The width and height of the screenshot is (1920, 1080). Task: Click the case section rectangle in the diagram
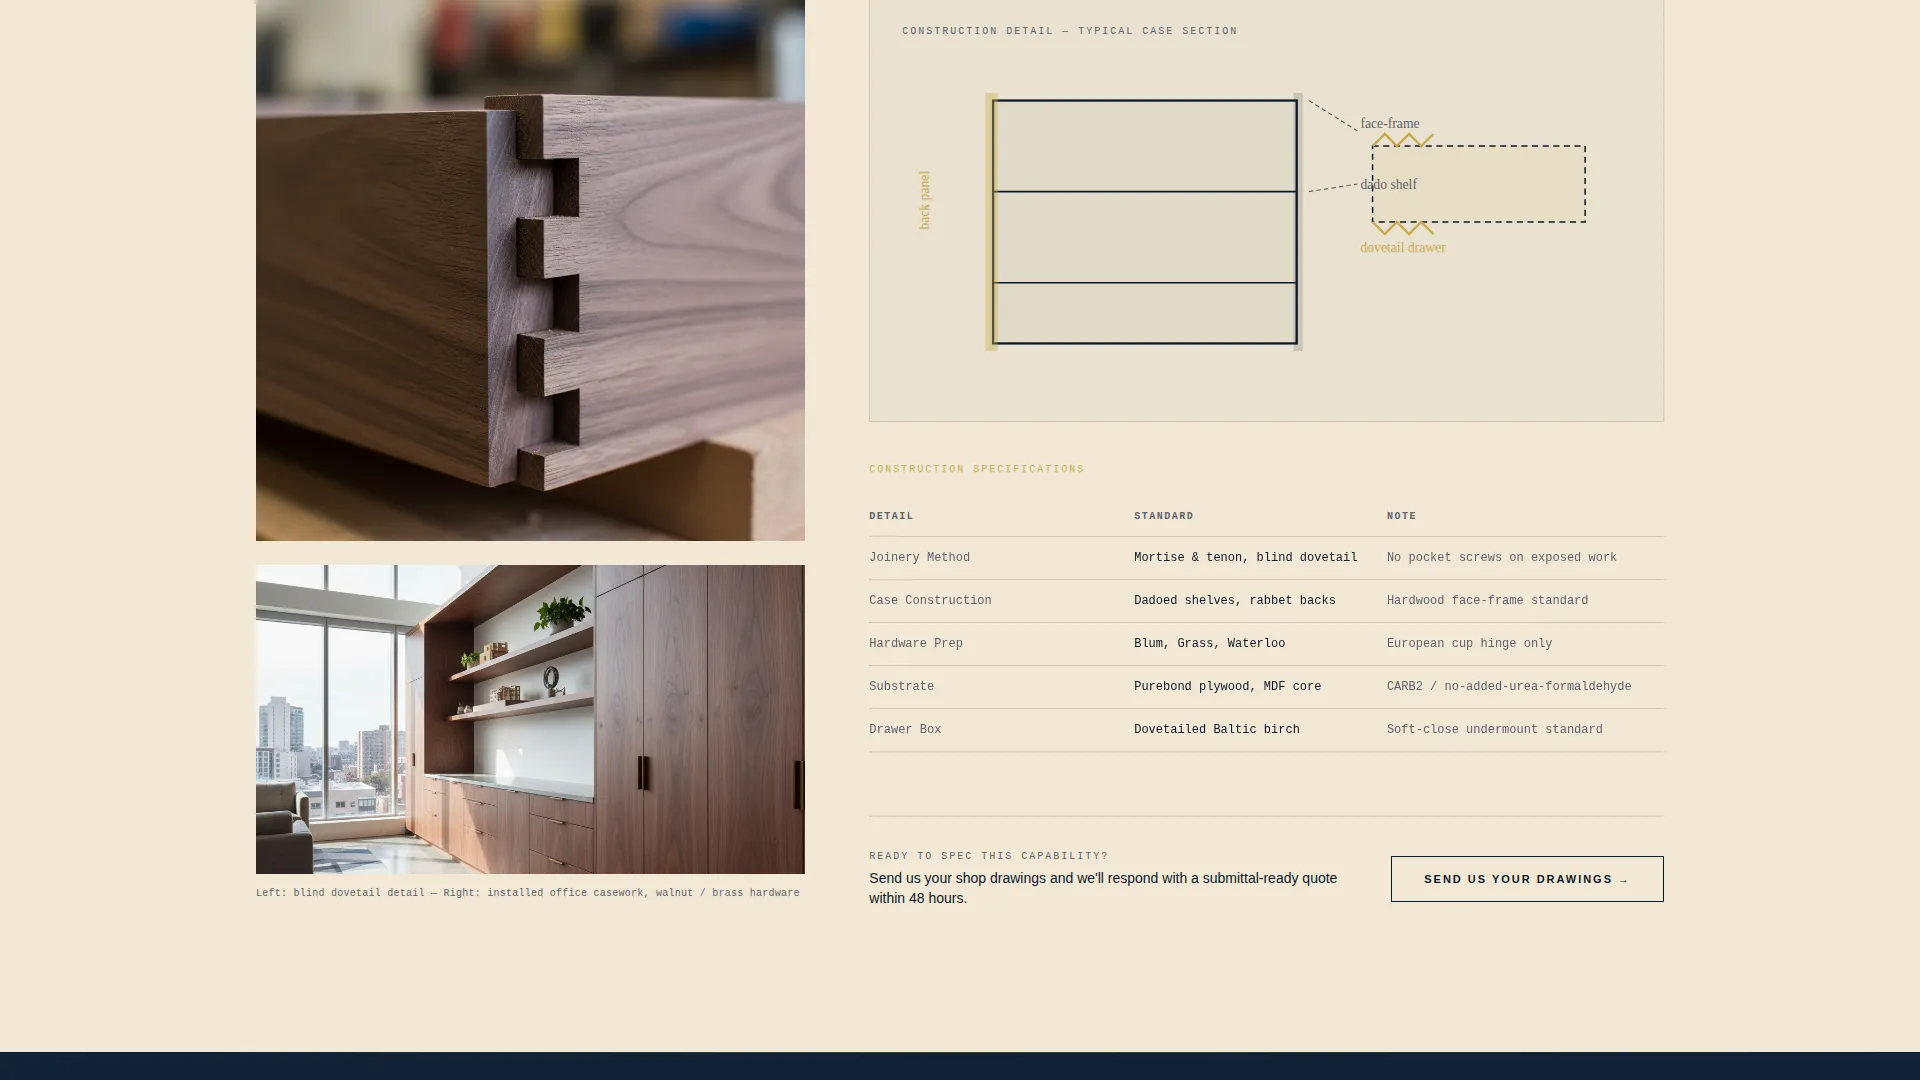click(1145, 222)
